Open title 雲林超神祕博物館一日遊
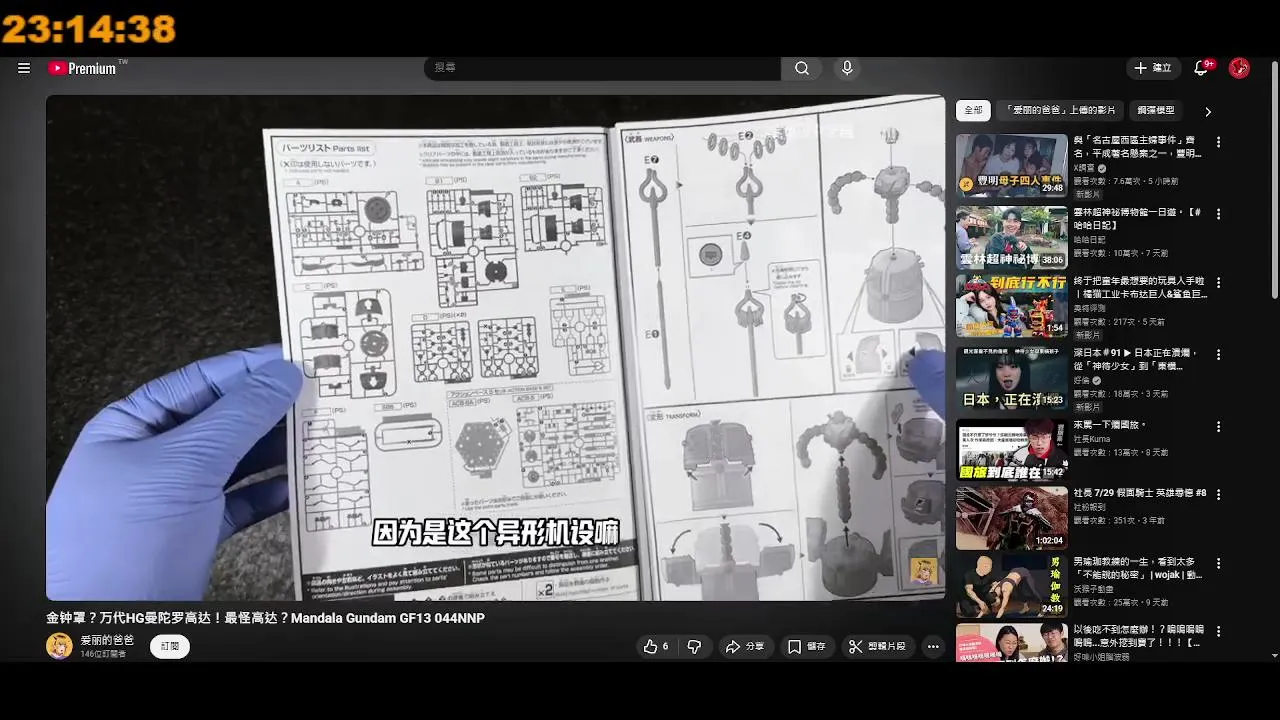This screenshot has width=1280, height=720. click(1138, 219)
